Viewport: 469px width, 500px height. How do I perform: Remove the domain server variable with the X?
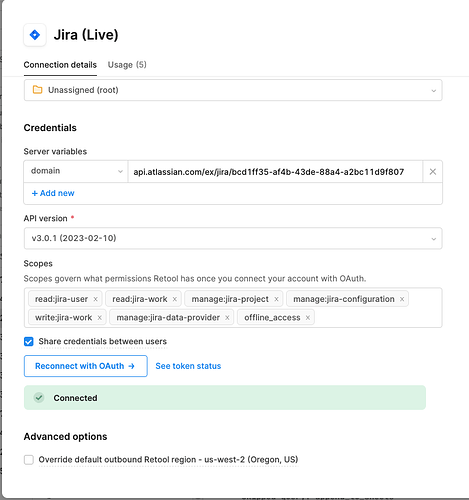point(433,172)
